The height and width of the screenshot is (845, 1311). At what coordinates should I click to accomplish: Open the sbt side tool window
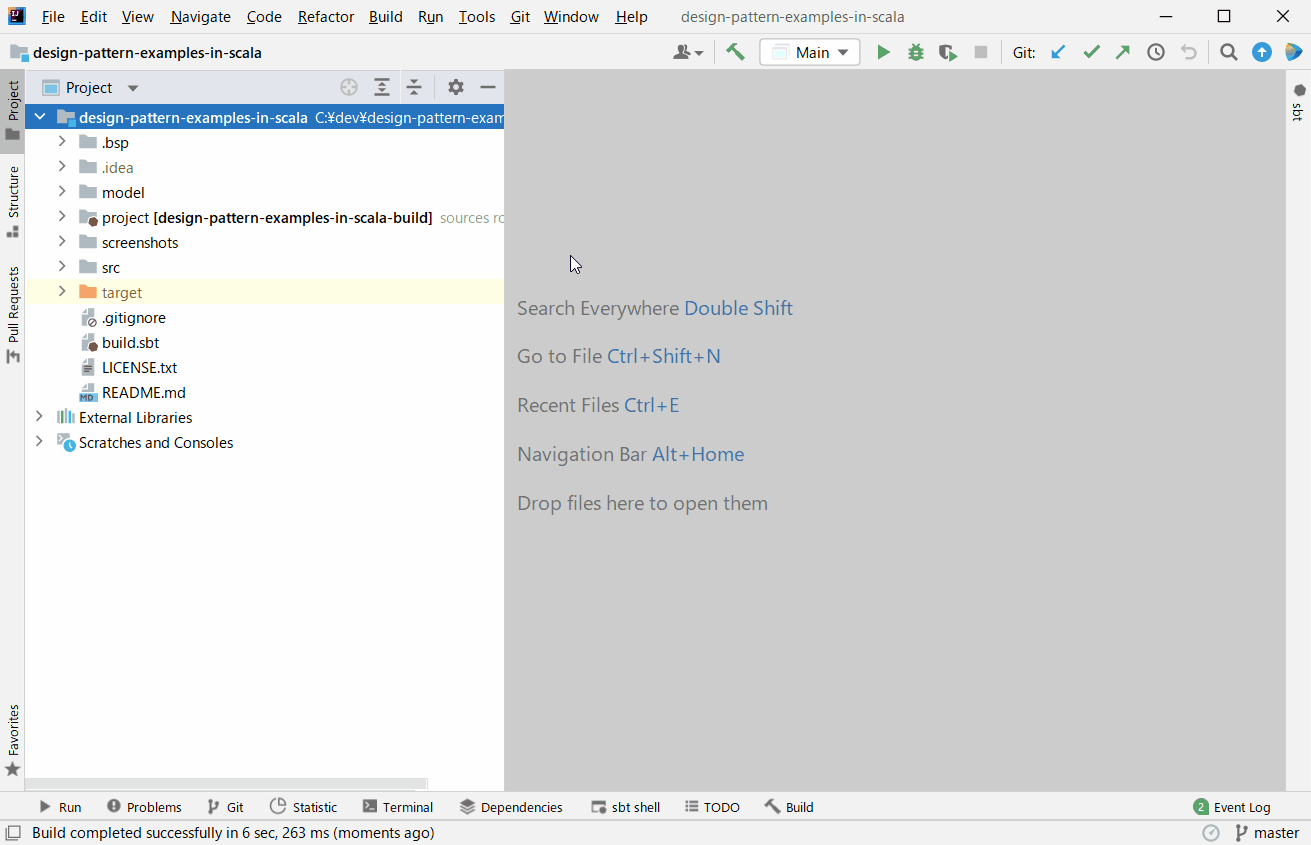[x=1298, y=101]
